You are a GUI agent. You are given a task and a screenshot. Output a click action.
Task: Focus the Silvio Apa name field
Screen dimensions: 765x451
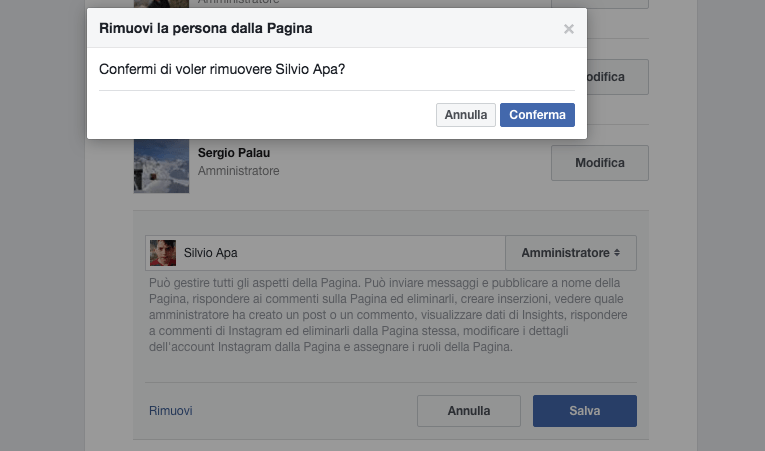325,253
